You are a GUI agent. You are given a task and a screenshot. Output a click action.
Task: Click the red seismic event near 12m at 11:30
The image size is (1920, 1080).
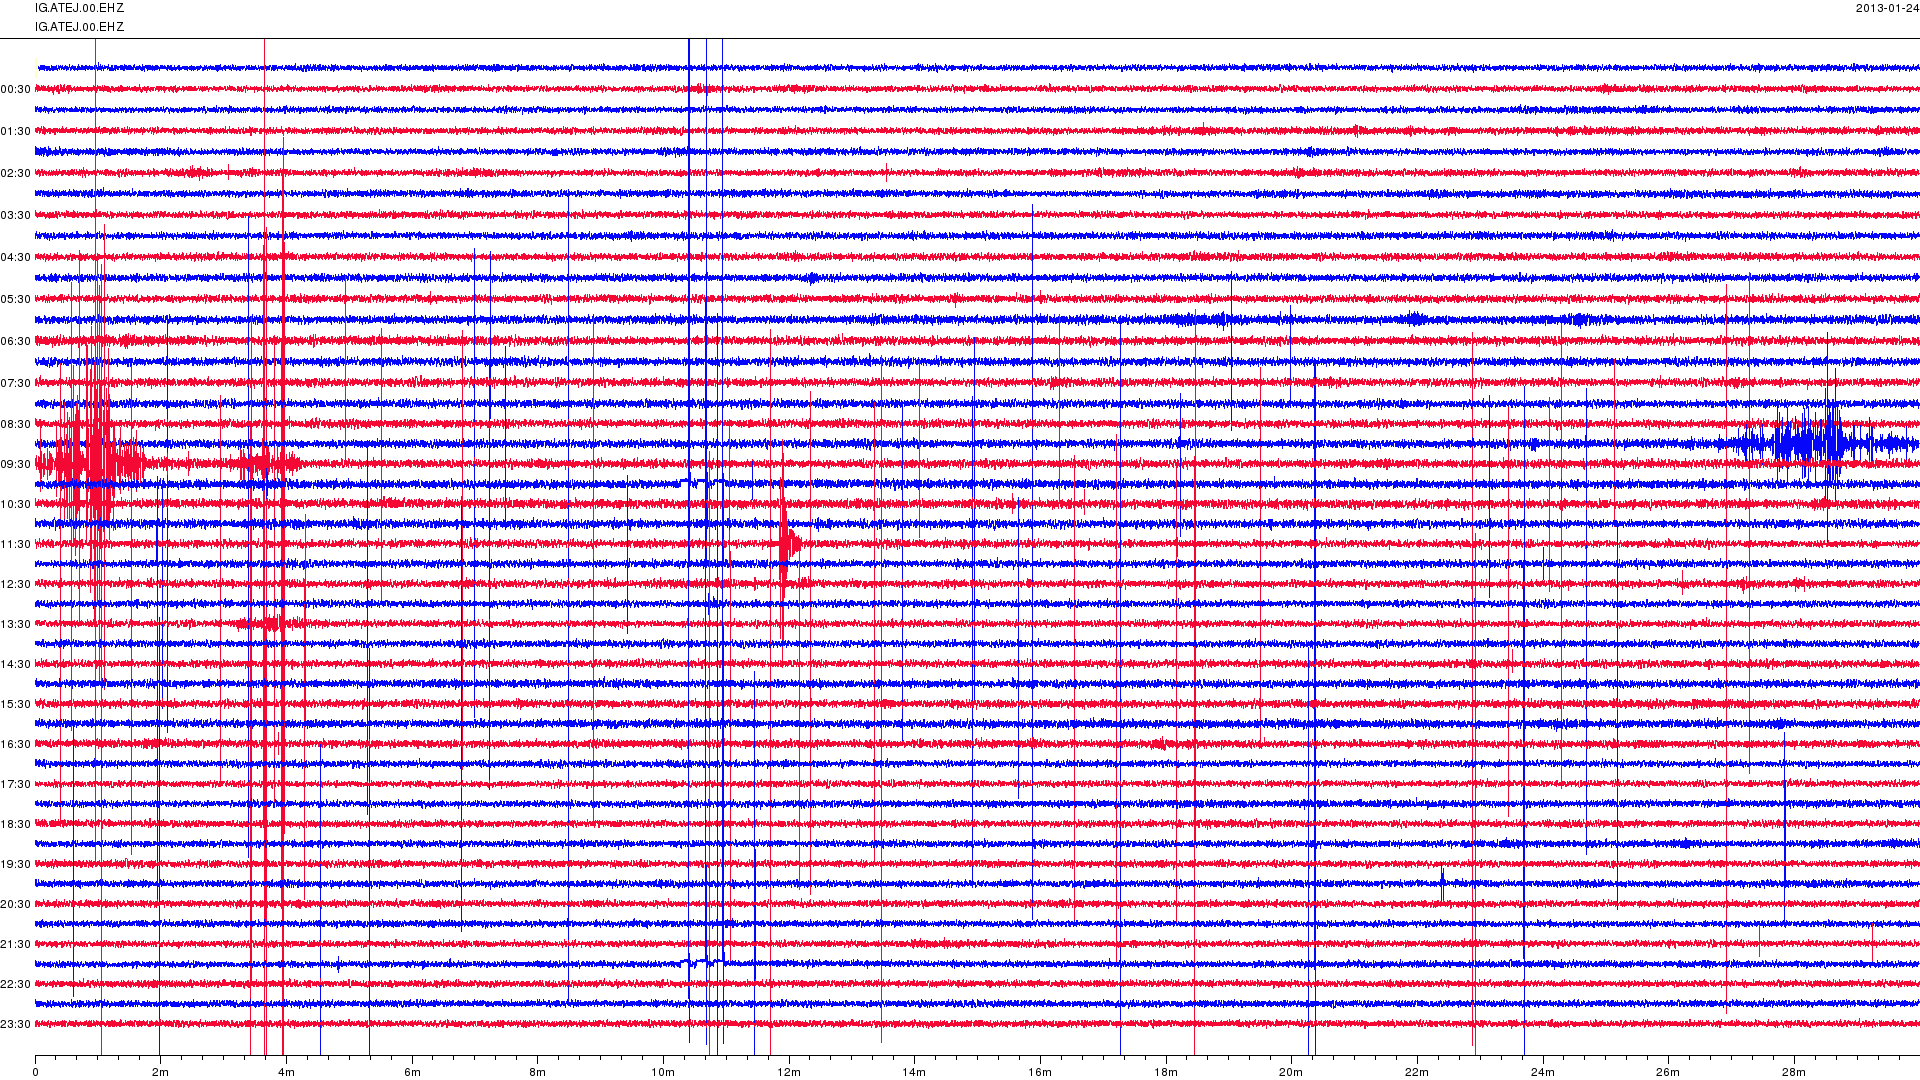tap(788, 544)
